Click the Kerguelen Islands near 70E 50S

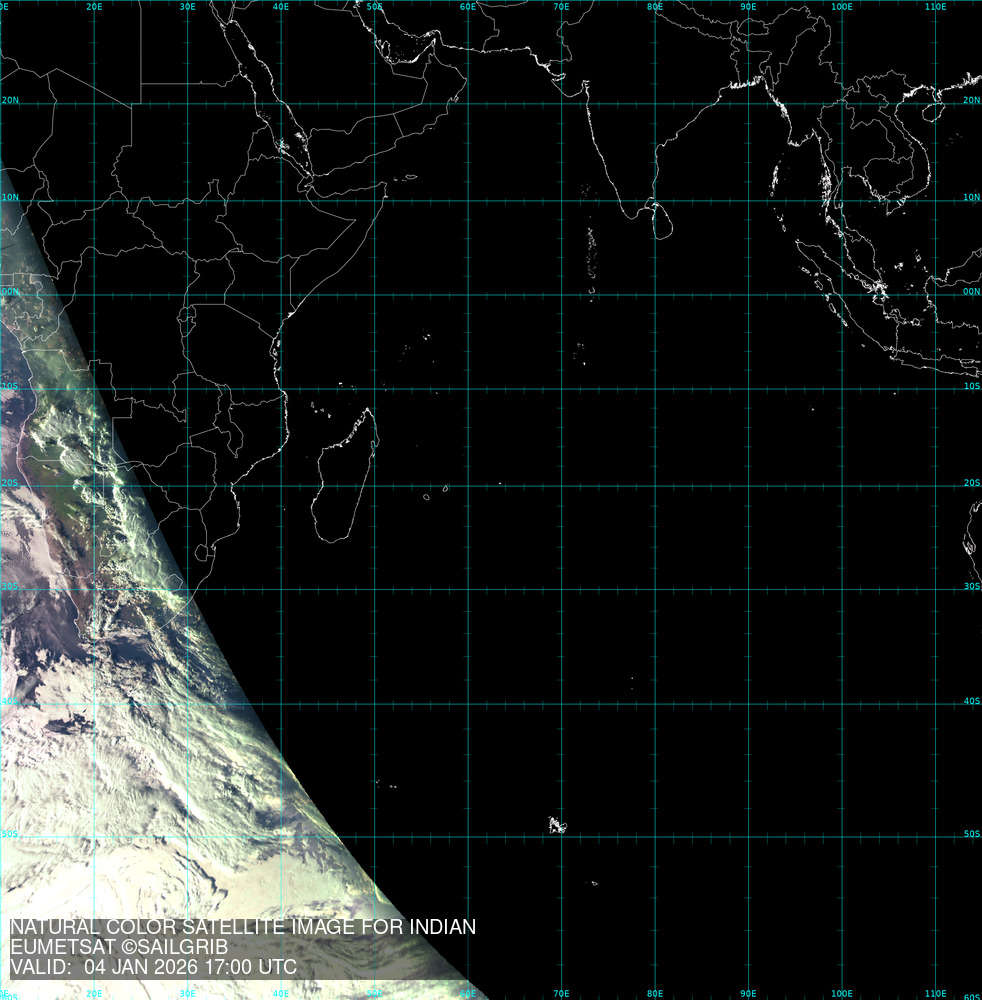click(556, 825)
